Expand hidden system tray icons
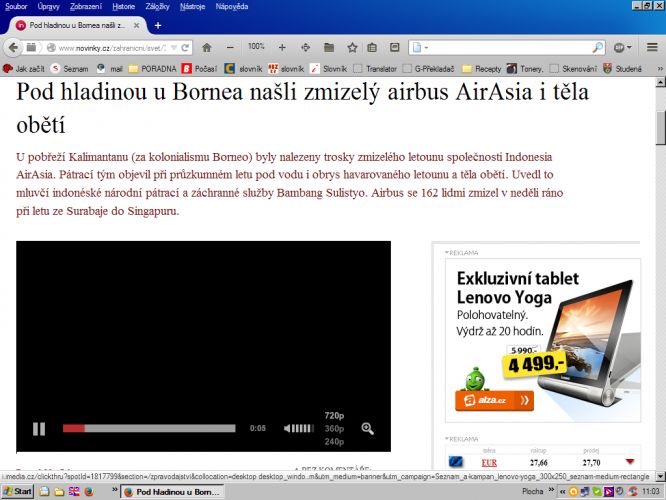Image resolution: width=666 pixels, height=500 pixels. point(562,492)
